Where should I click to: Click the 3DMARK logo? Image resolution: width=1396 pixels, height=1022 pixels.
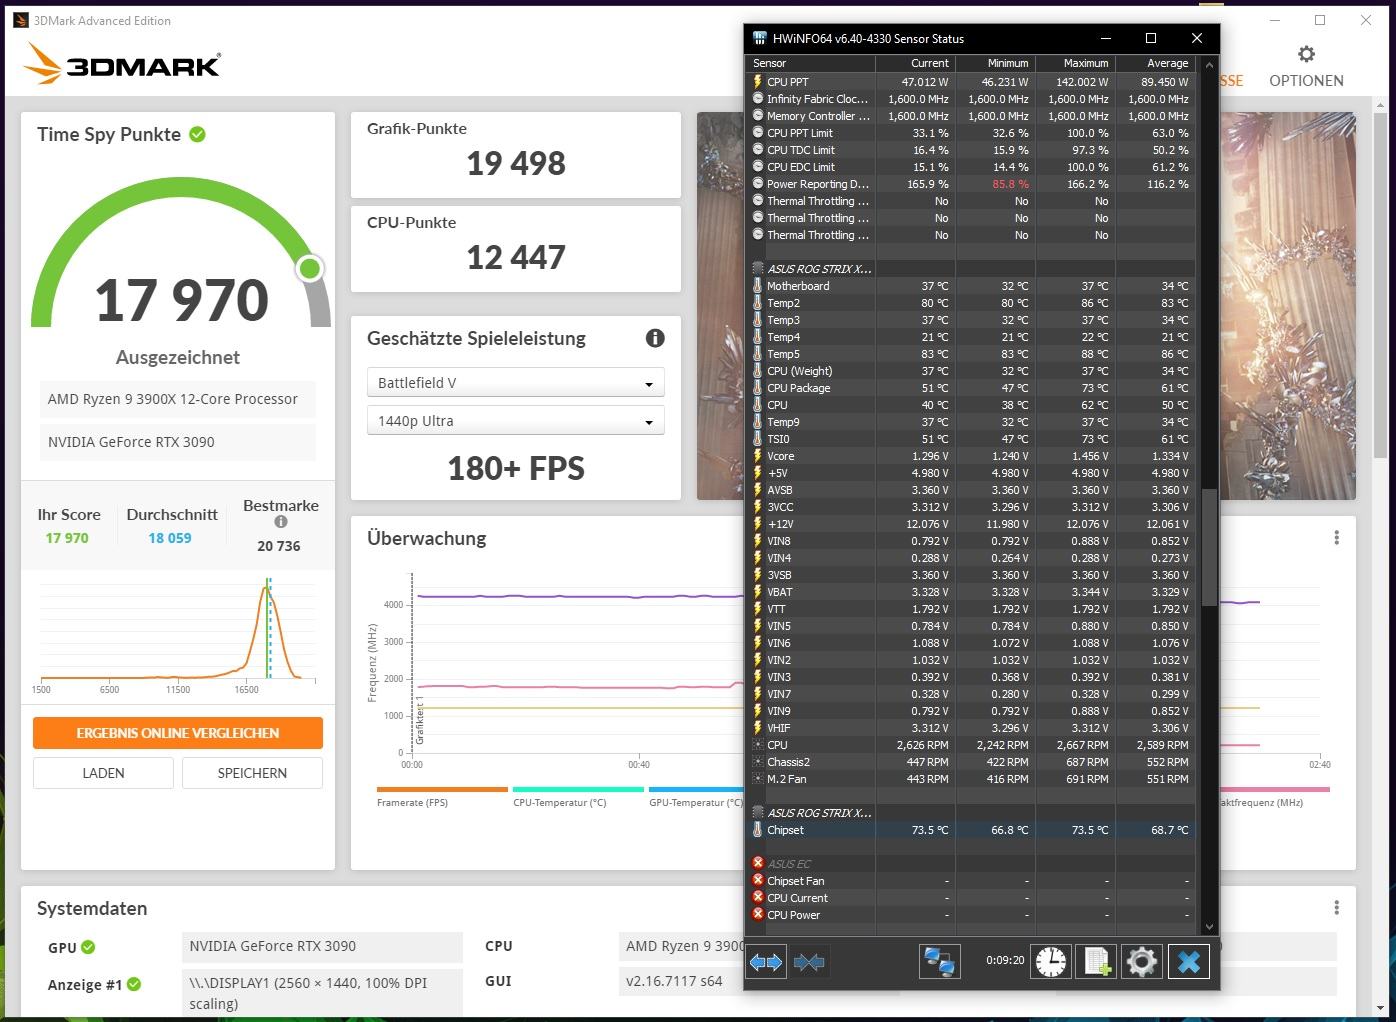pos(121,65)
